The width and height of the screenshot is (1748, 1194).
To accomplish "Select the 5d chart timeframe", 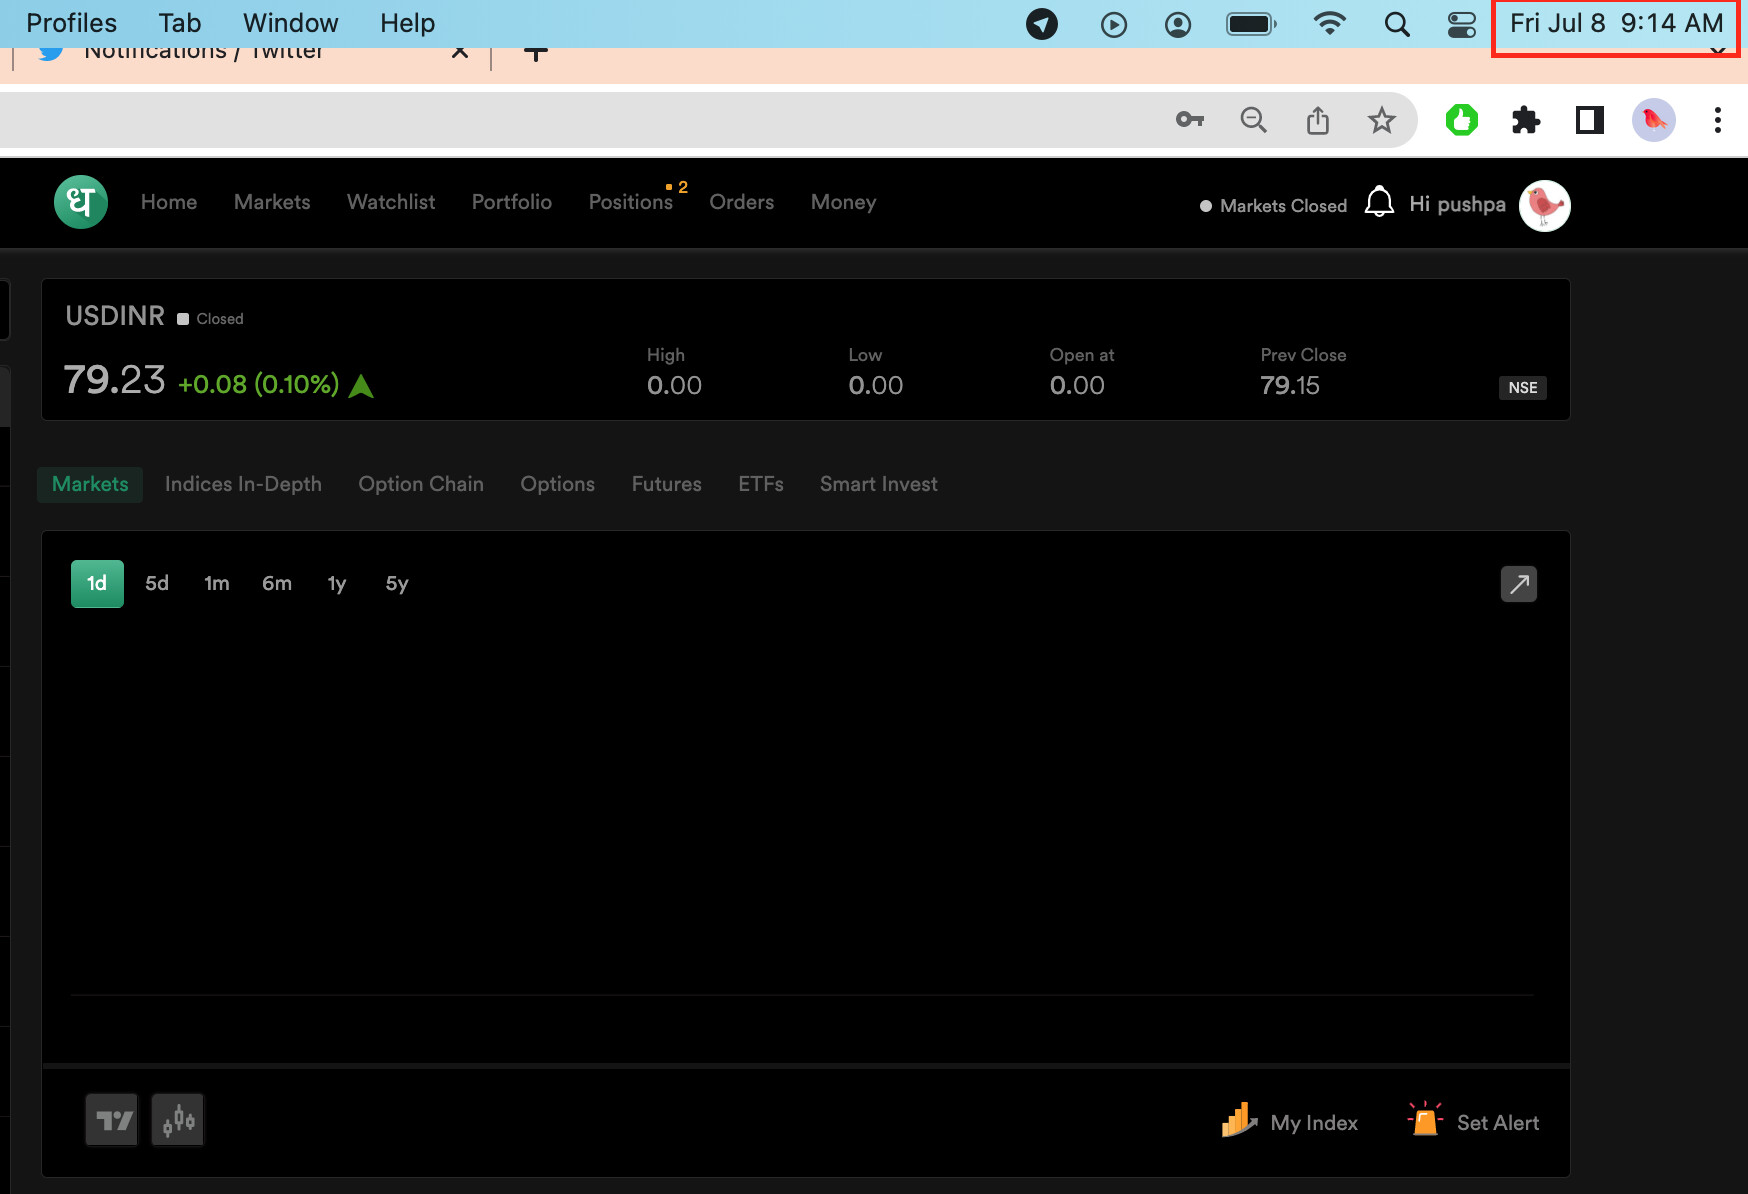I will coord(157,584).
